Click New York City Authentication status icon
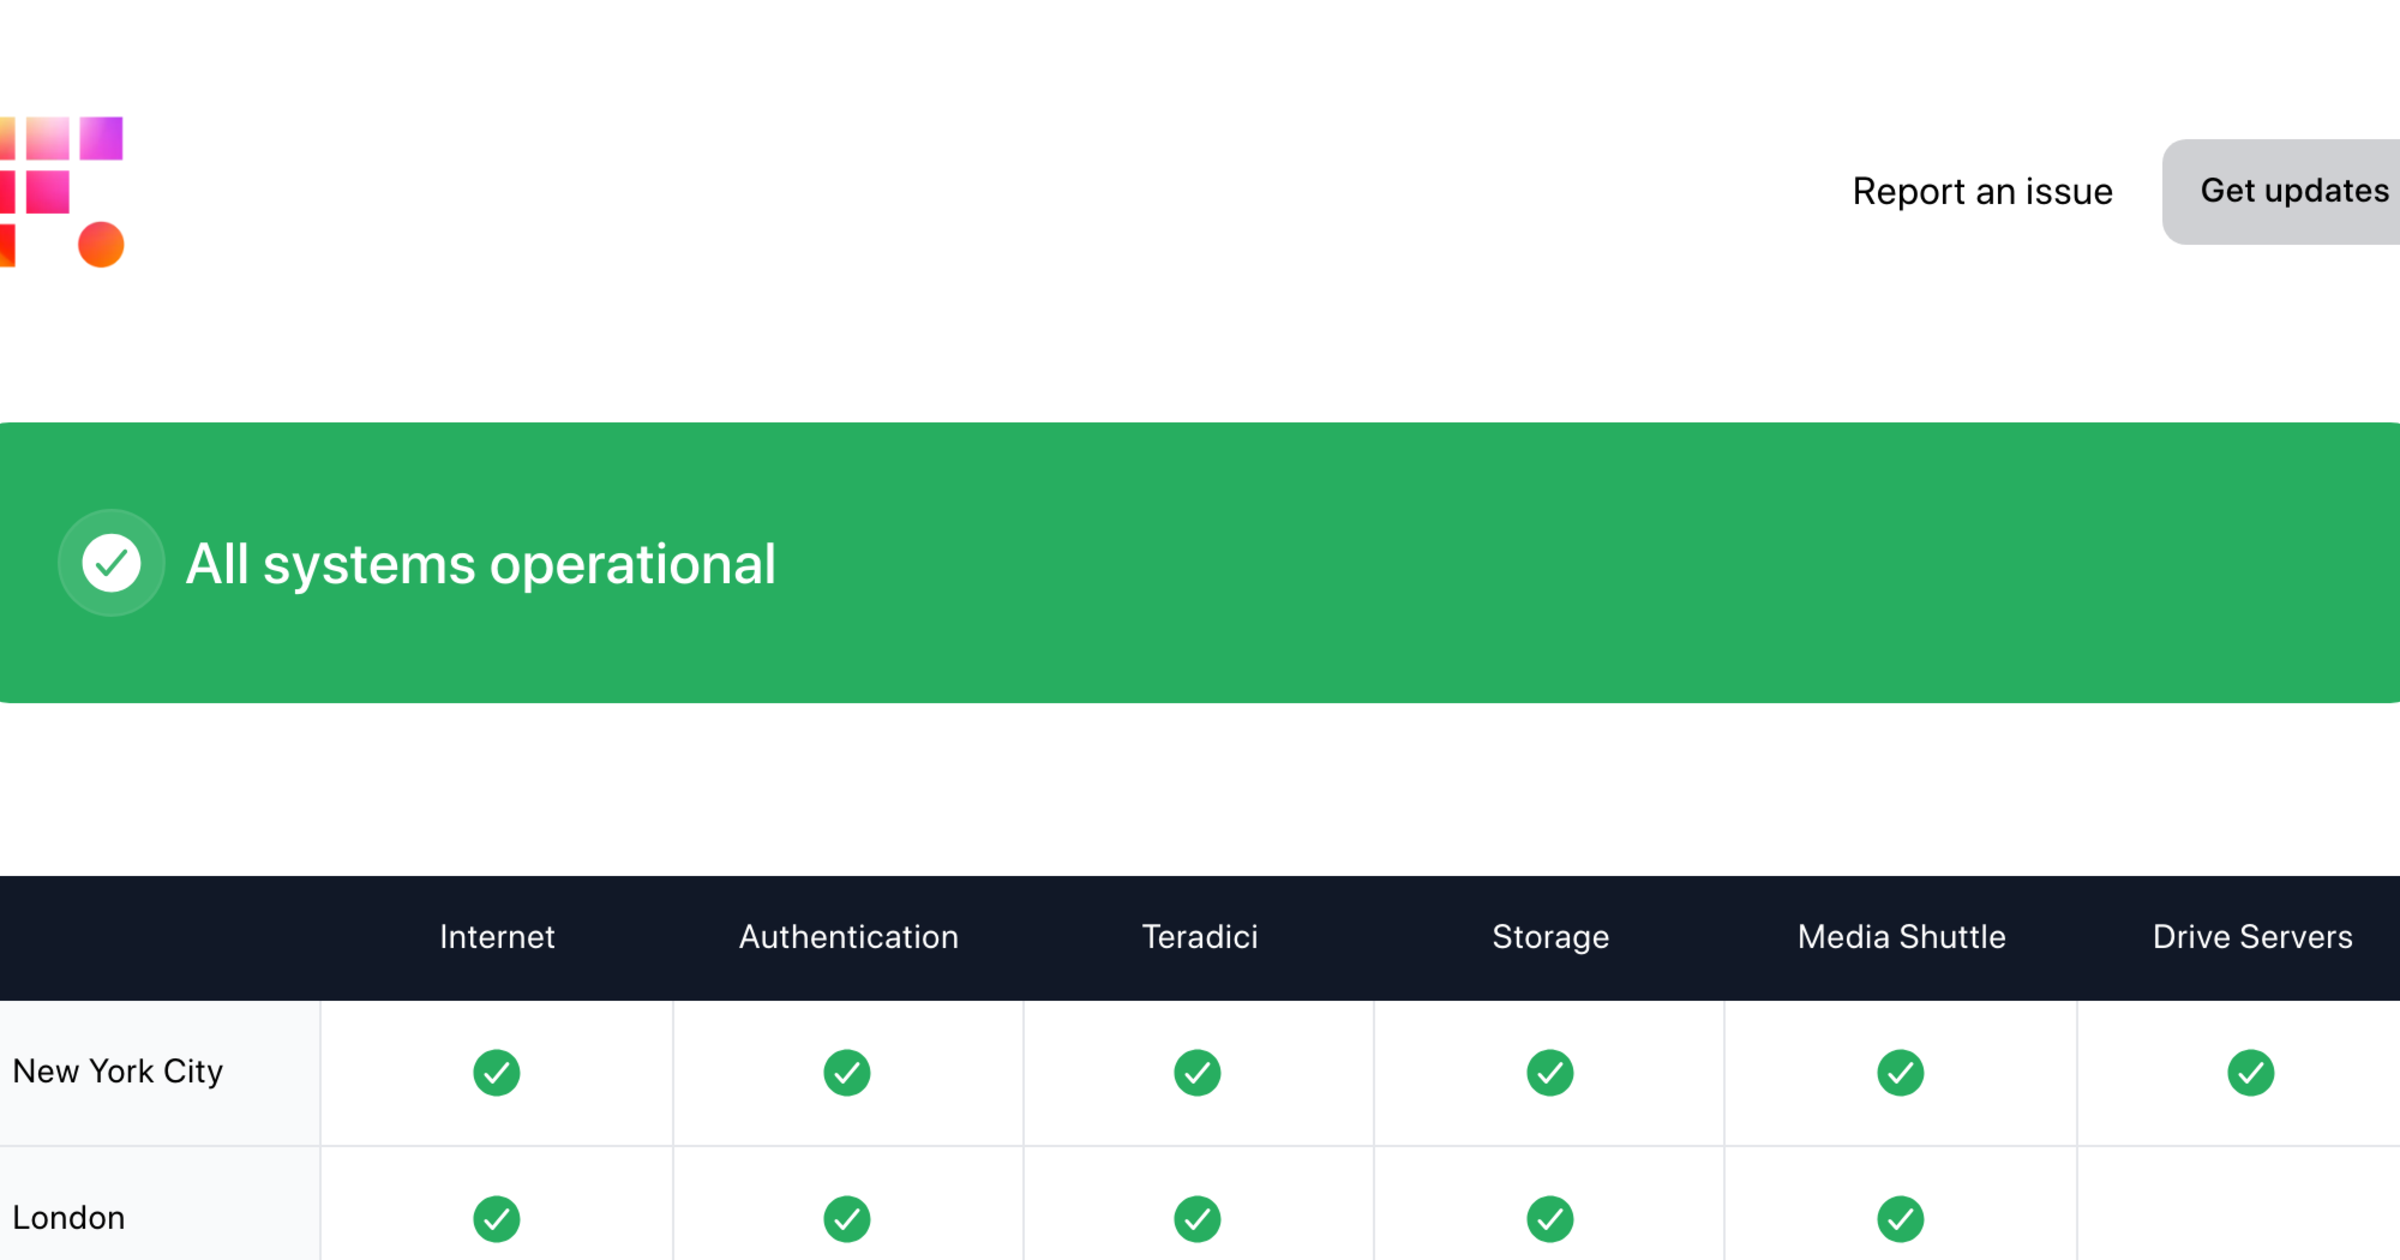 [x=847, y=1073]
